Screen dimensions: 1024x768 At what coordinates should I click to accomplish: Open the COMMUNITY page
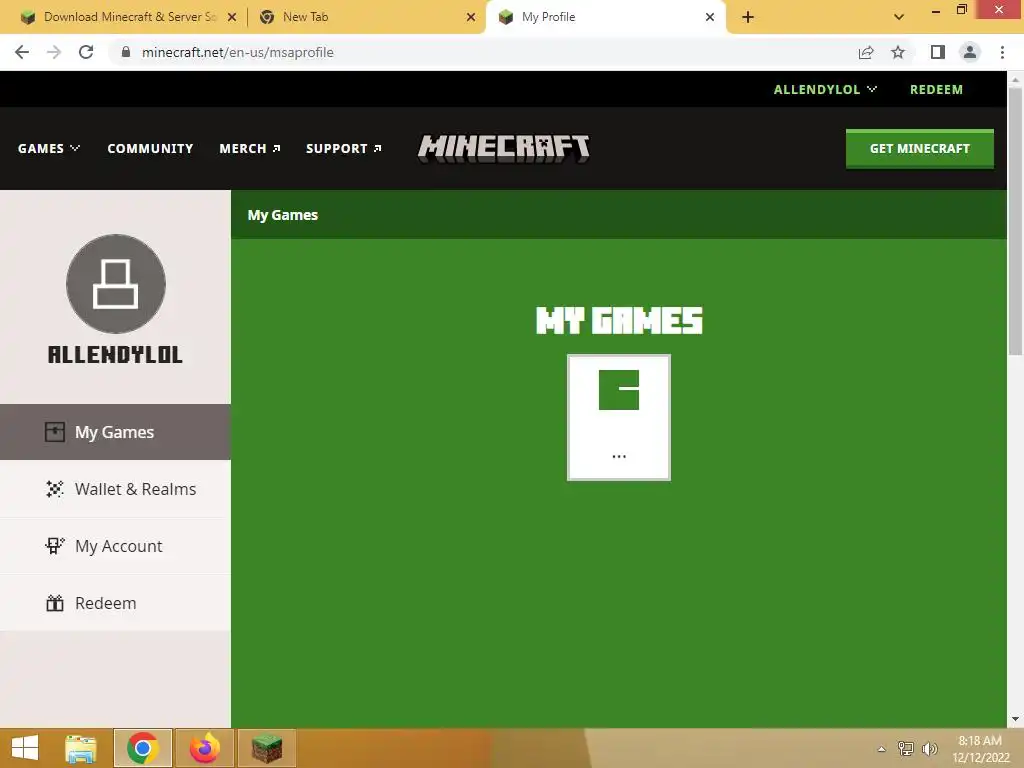point(150,148)
